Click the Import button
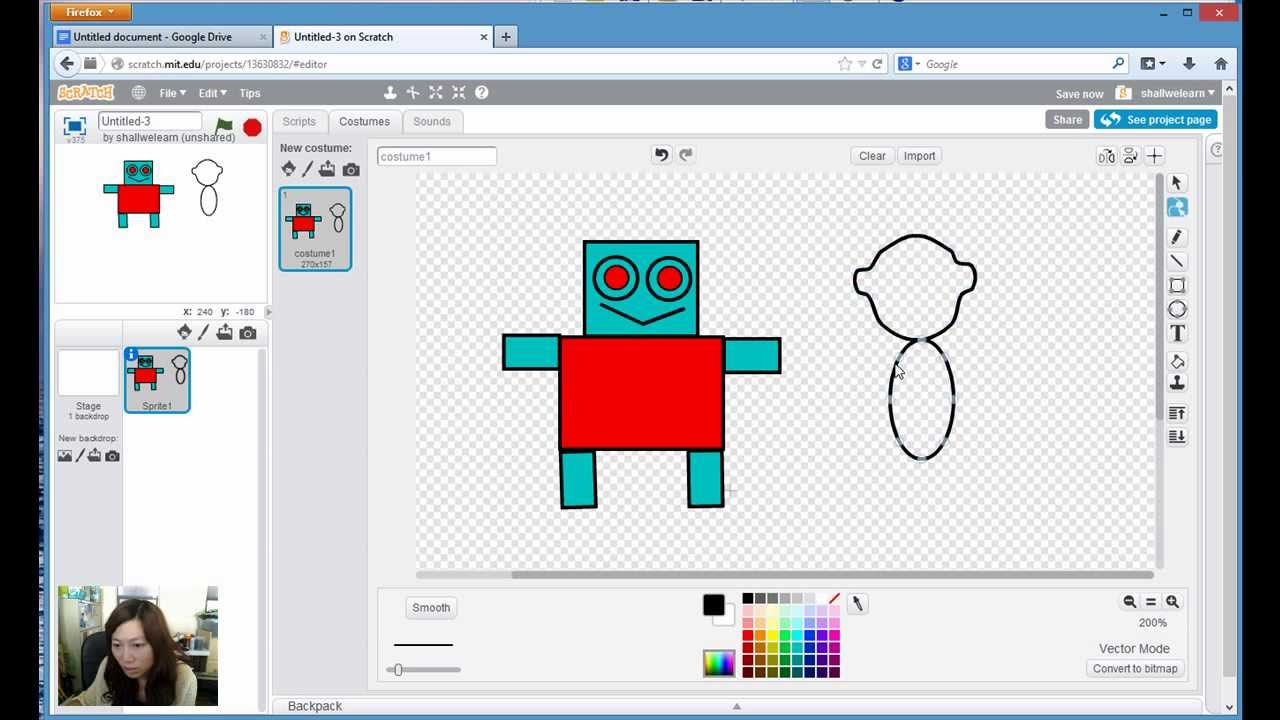 click(x=919, y=156)
